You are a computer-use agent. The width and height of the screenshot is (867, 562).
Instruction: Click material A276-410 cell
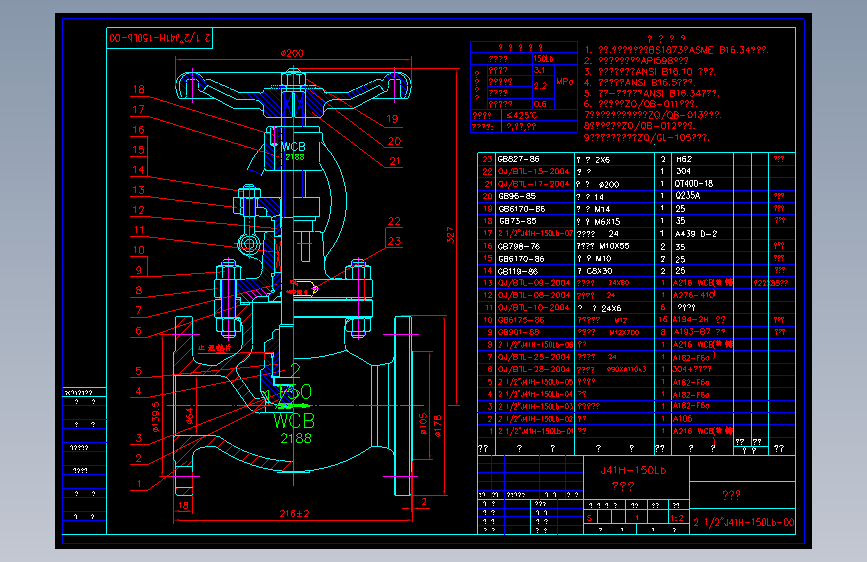[694, 295]
